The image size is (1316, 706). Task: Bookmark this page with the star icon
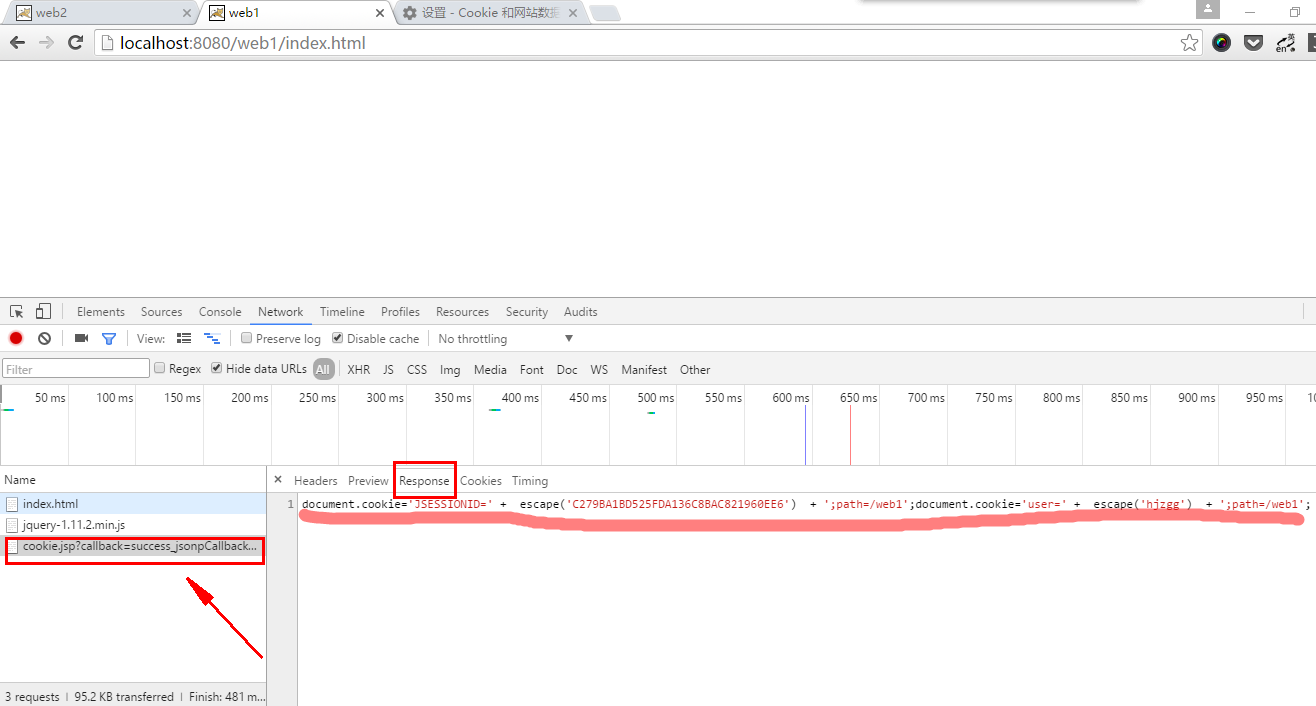(1189, 43)
